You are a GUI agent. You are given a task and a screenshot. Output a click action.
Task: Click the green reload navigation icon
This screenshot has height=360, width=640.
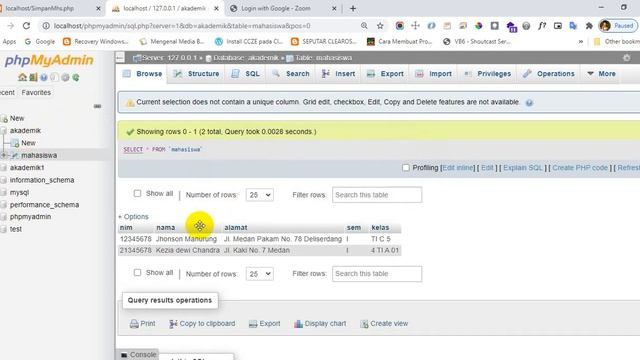[76, 77]
